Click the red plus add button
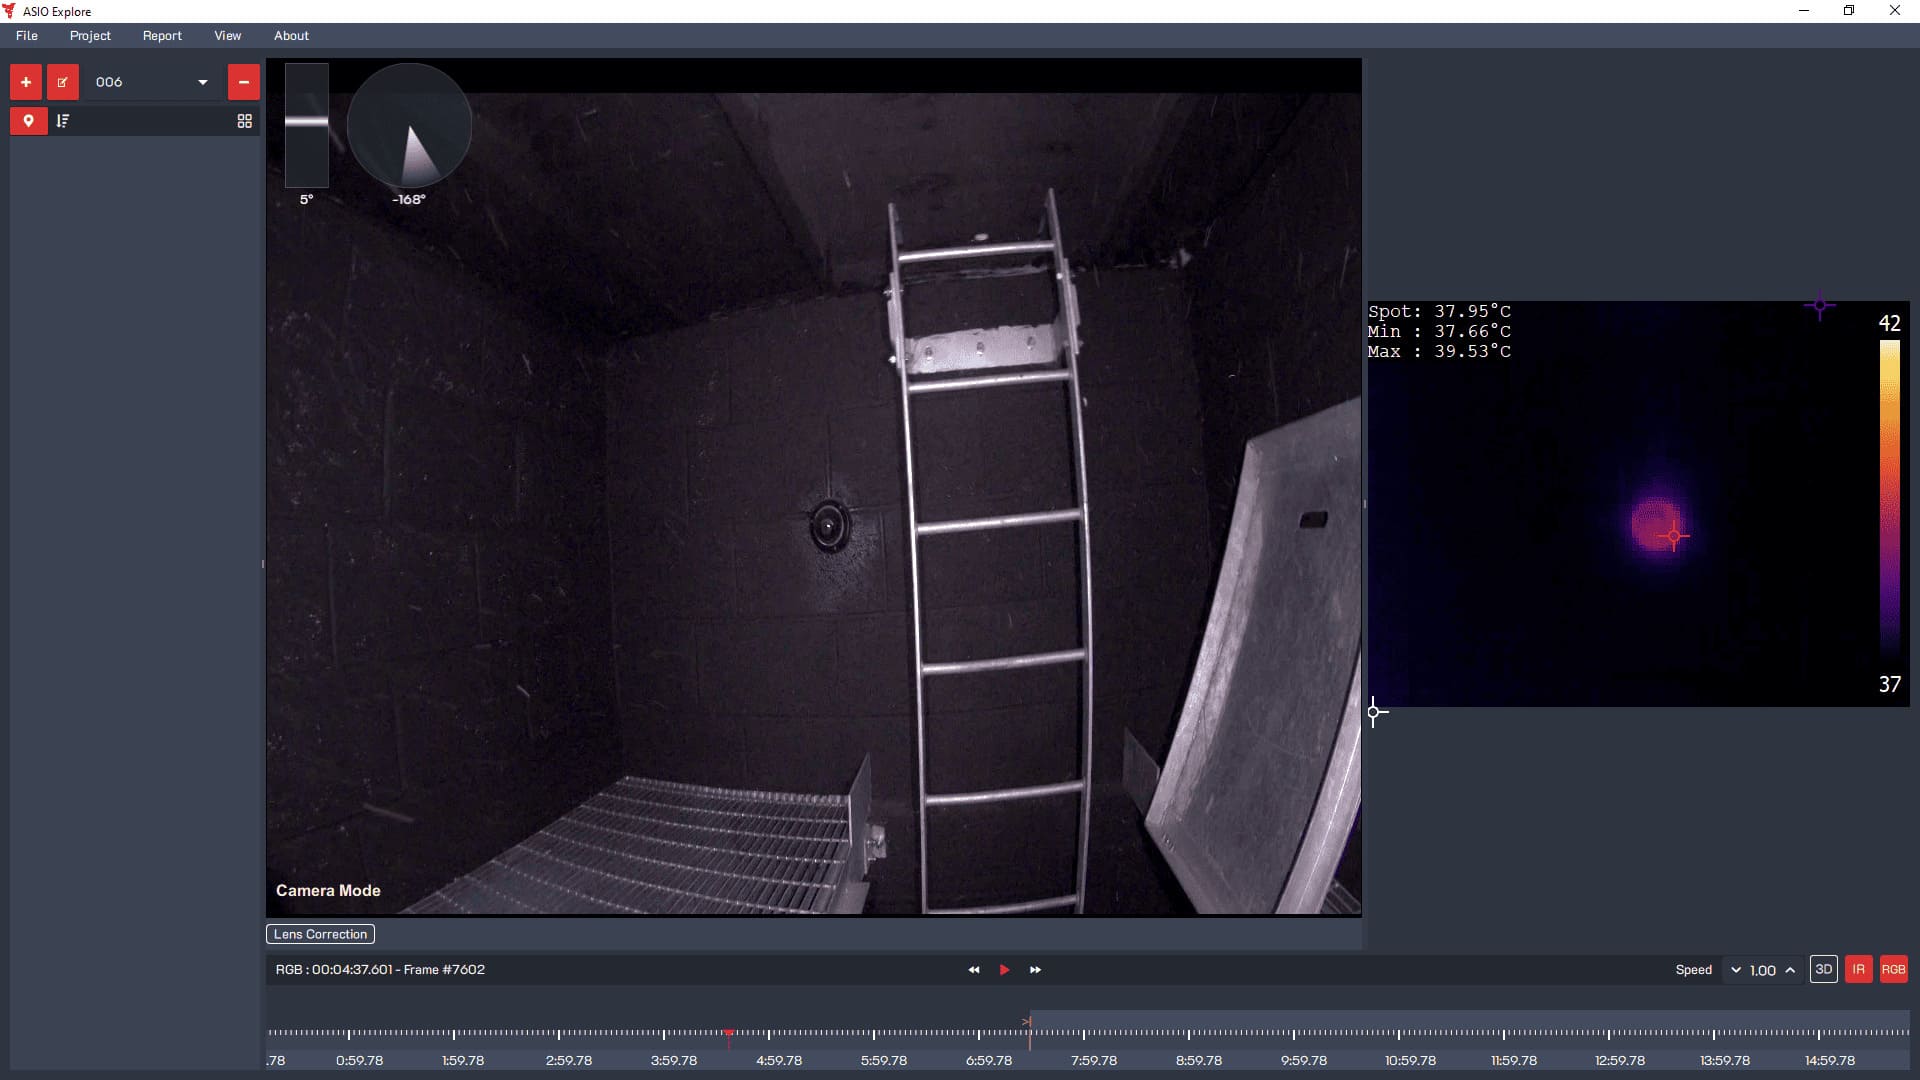 point(26,82)
